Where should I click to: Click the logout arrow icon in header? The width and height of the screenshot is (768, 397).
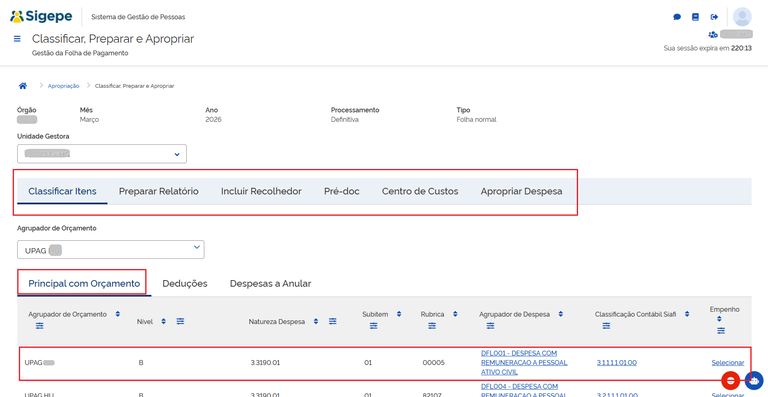pos(714,17)
